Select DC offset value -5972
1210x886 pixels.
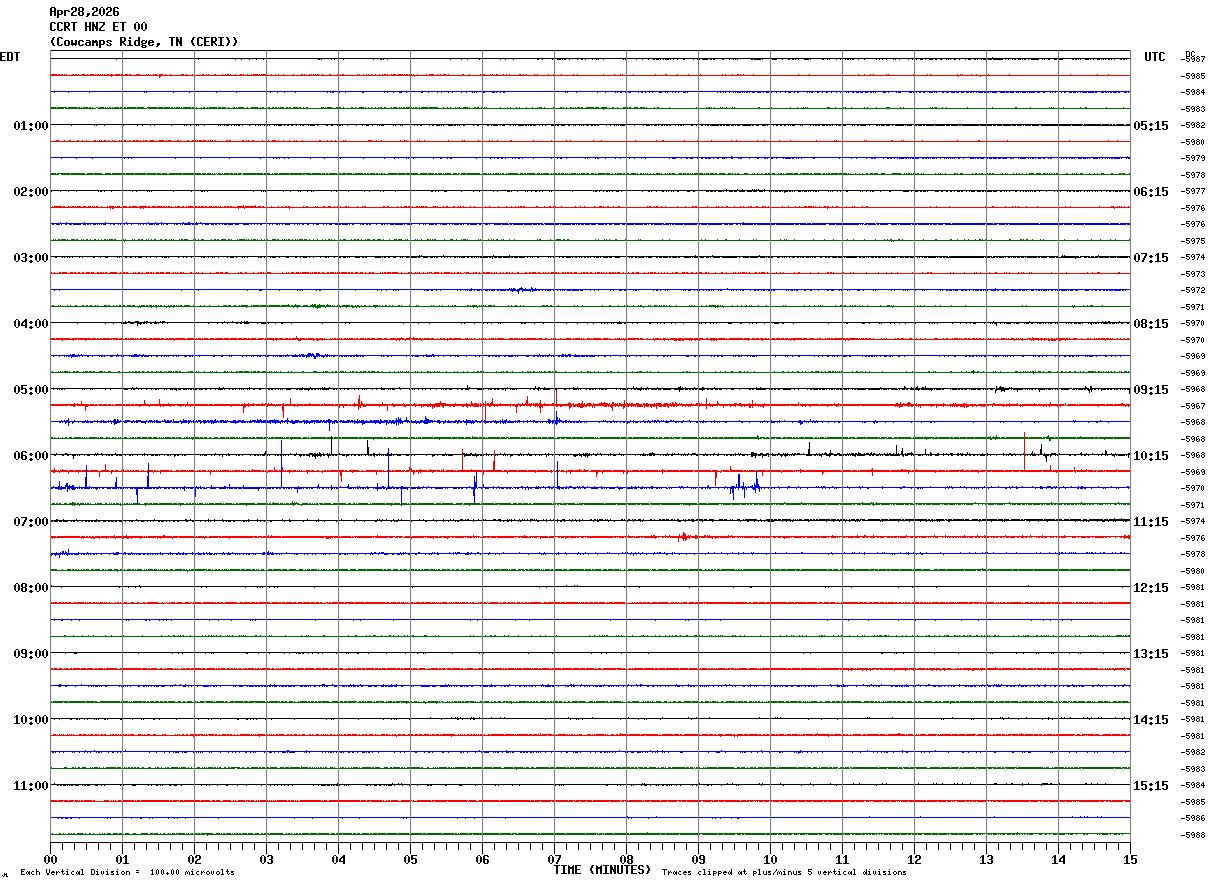(1193, 291)
